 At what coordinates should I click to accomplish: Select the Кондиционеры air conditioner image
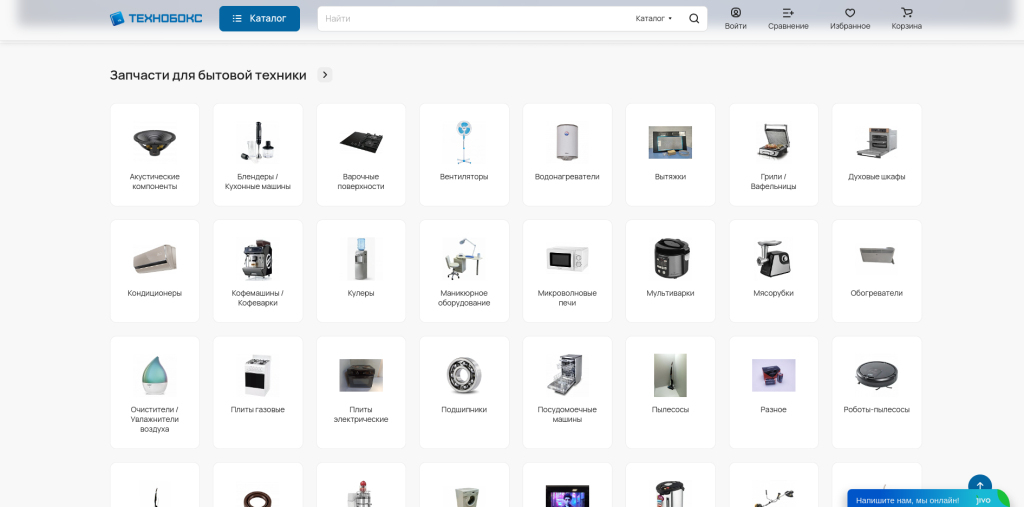coord(155,259)
